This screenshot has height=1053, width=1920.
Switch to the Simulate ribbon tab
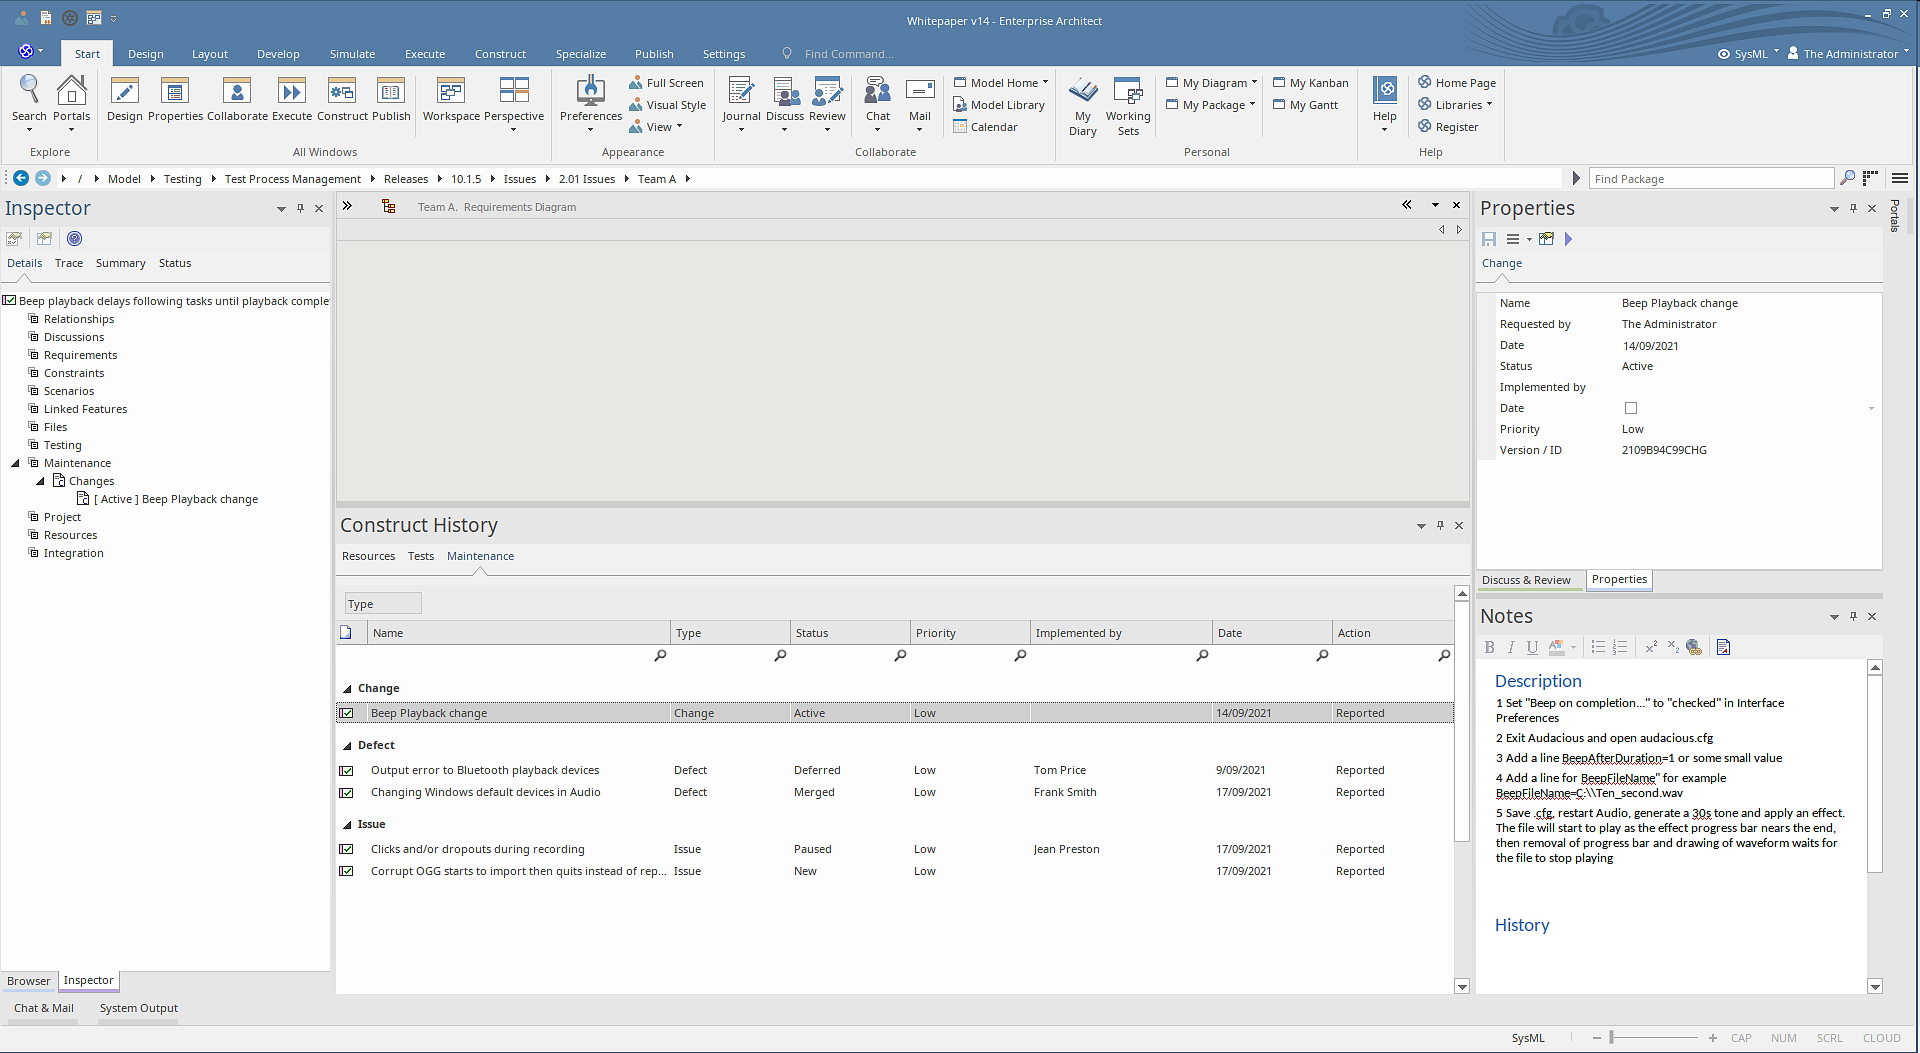point(352,54)
